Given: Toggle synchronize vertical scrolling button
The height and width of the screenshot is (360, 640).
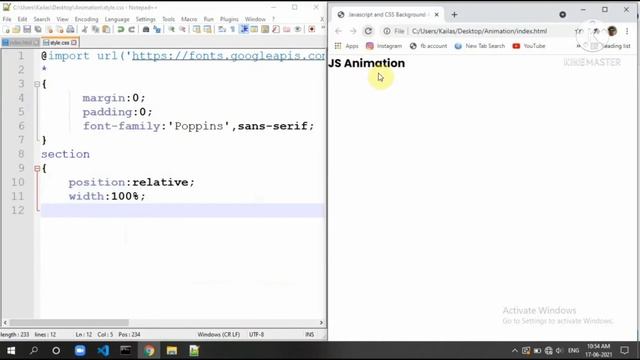Looking at the screenshot, I should pos(197,29).
